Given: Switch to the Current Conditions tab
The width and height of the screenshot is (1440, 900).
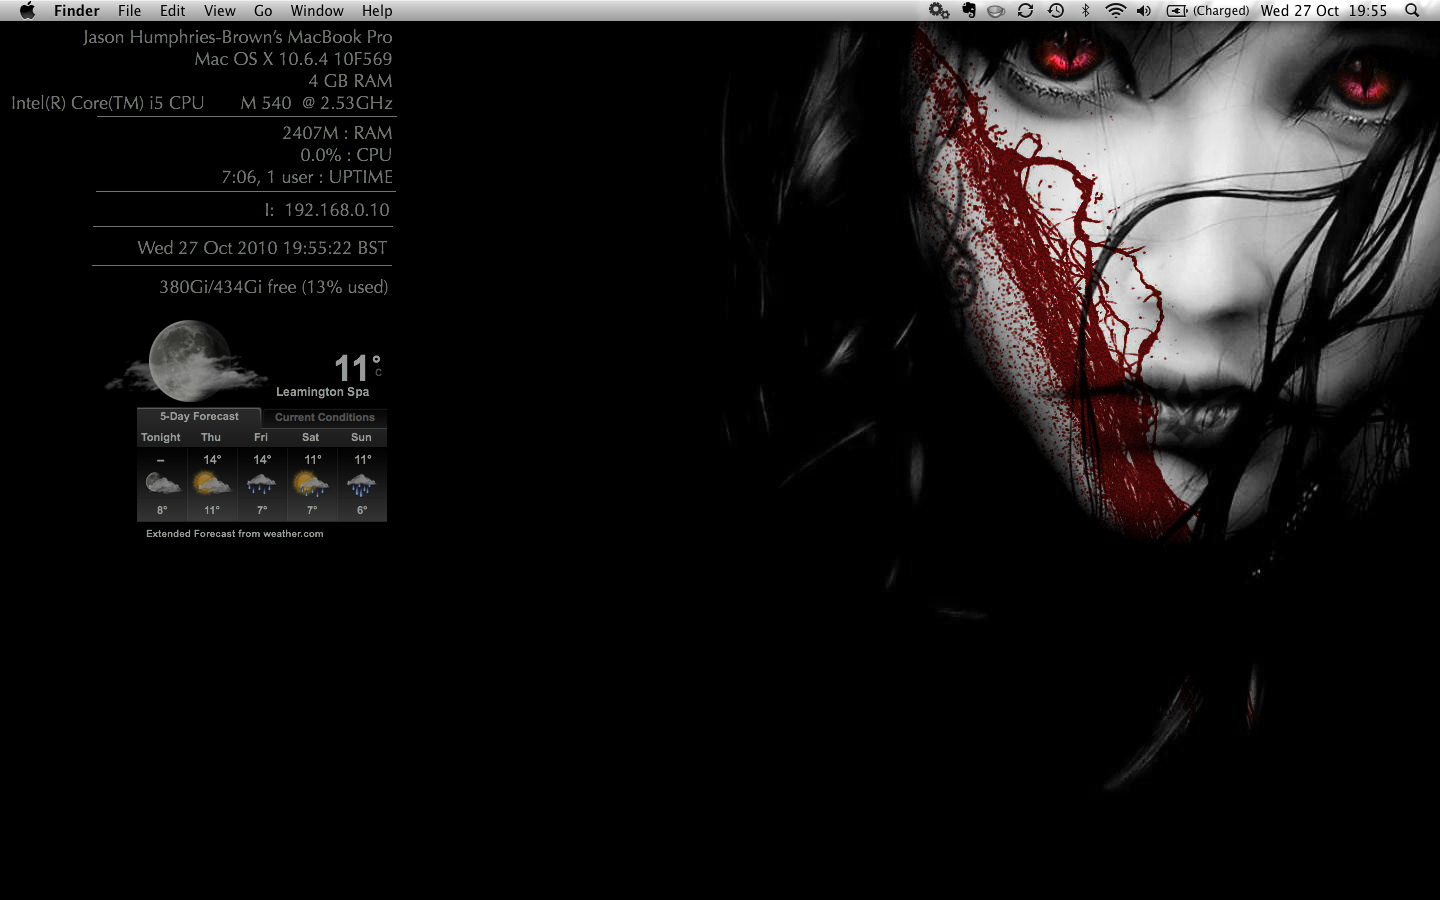Looking at the screenshot, I should [324, 417].
